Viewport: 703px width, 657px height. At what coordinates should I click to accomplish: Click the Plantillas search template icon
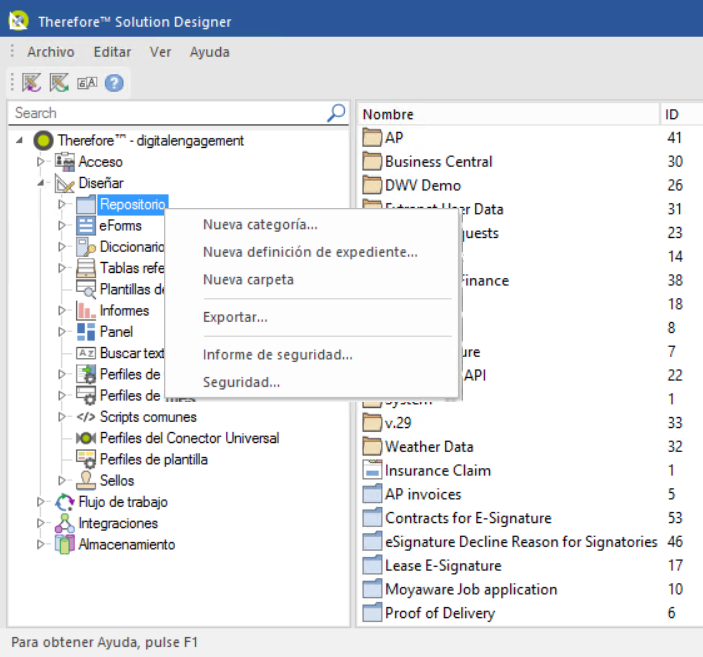(86, 289)
